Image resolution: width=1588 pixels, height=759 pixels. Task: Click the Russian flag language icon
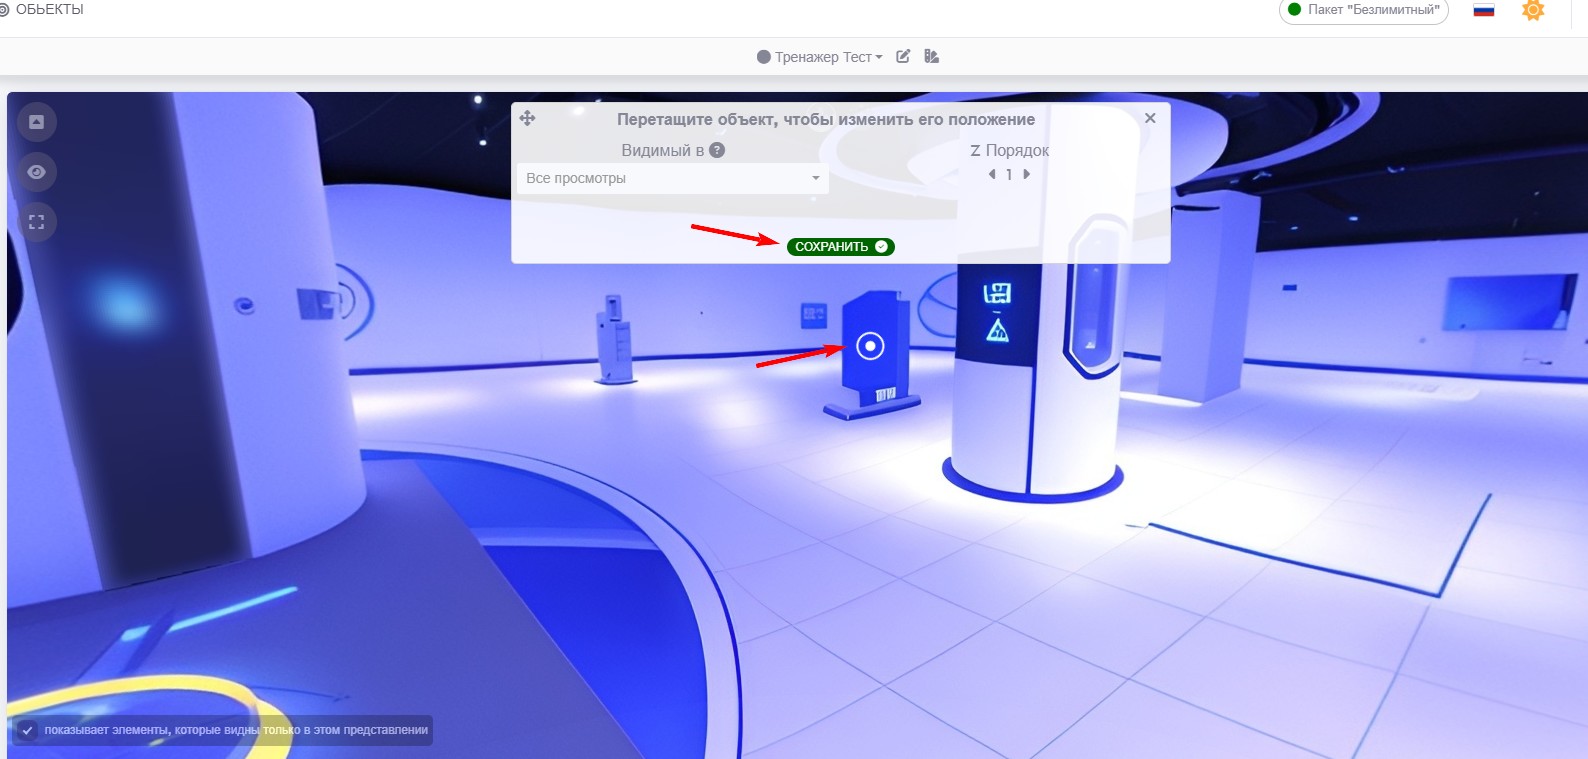pyautogui.click(x=1484, y=10)
